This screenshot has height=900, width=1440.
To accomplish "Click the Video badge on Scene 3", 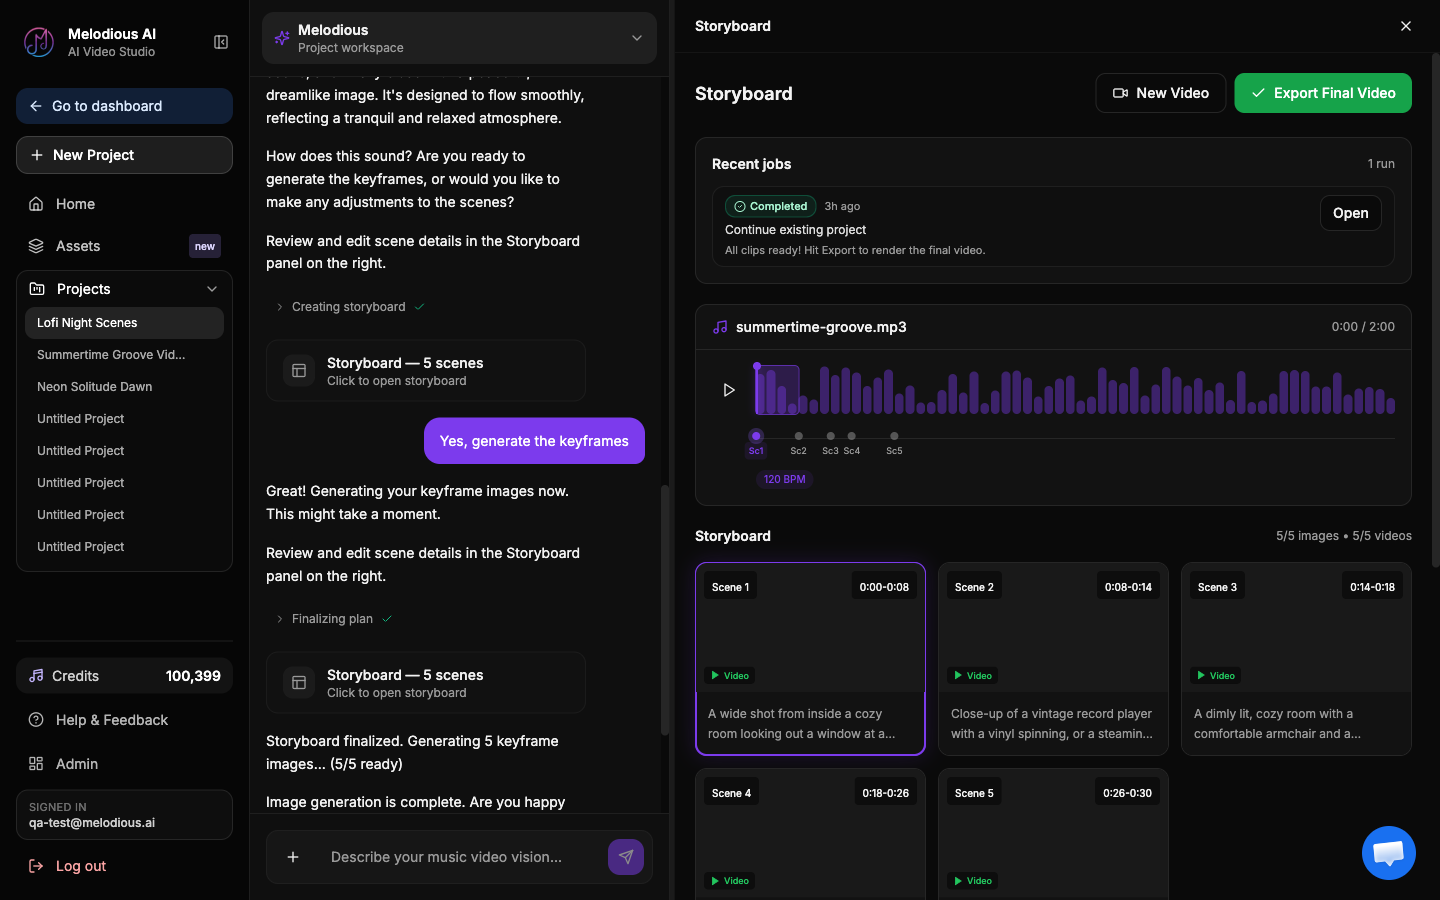I will (1216, 676).
